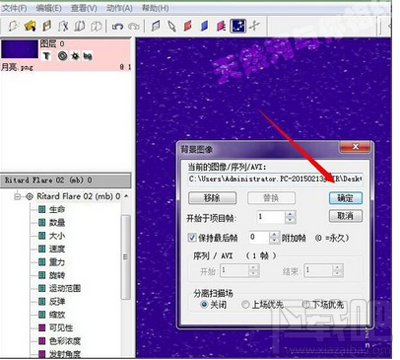Image resolution: width=400 pixels, height=360 pixels.
Task: Select the red deflector tool icon
Action: tap(188, 26)
